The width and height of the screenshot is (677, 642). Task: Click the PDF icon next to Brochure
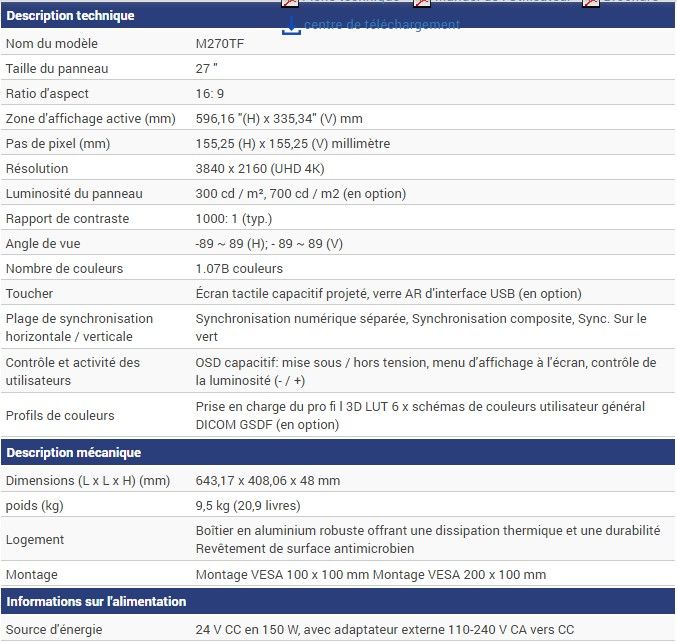tap(591, 3)
